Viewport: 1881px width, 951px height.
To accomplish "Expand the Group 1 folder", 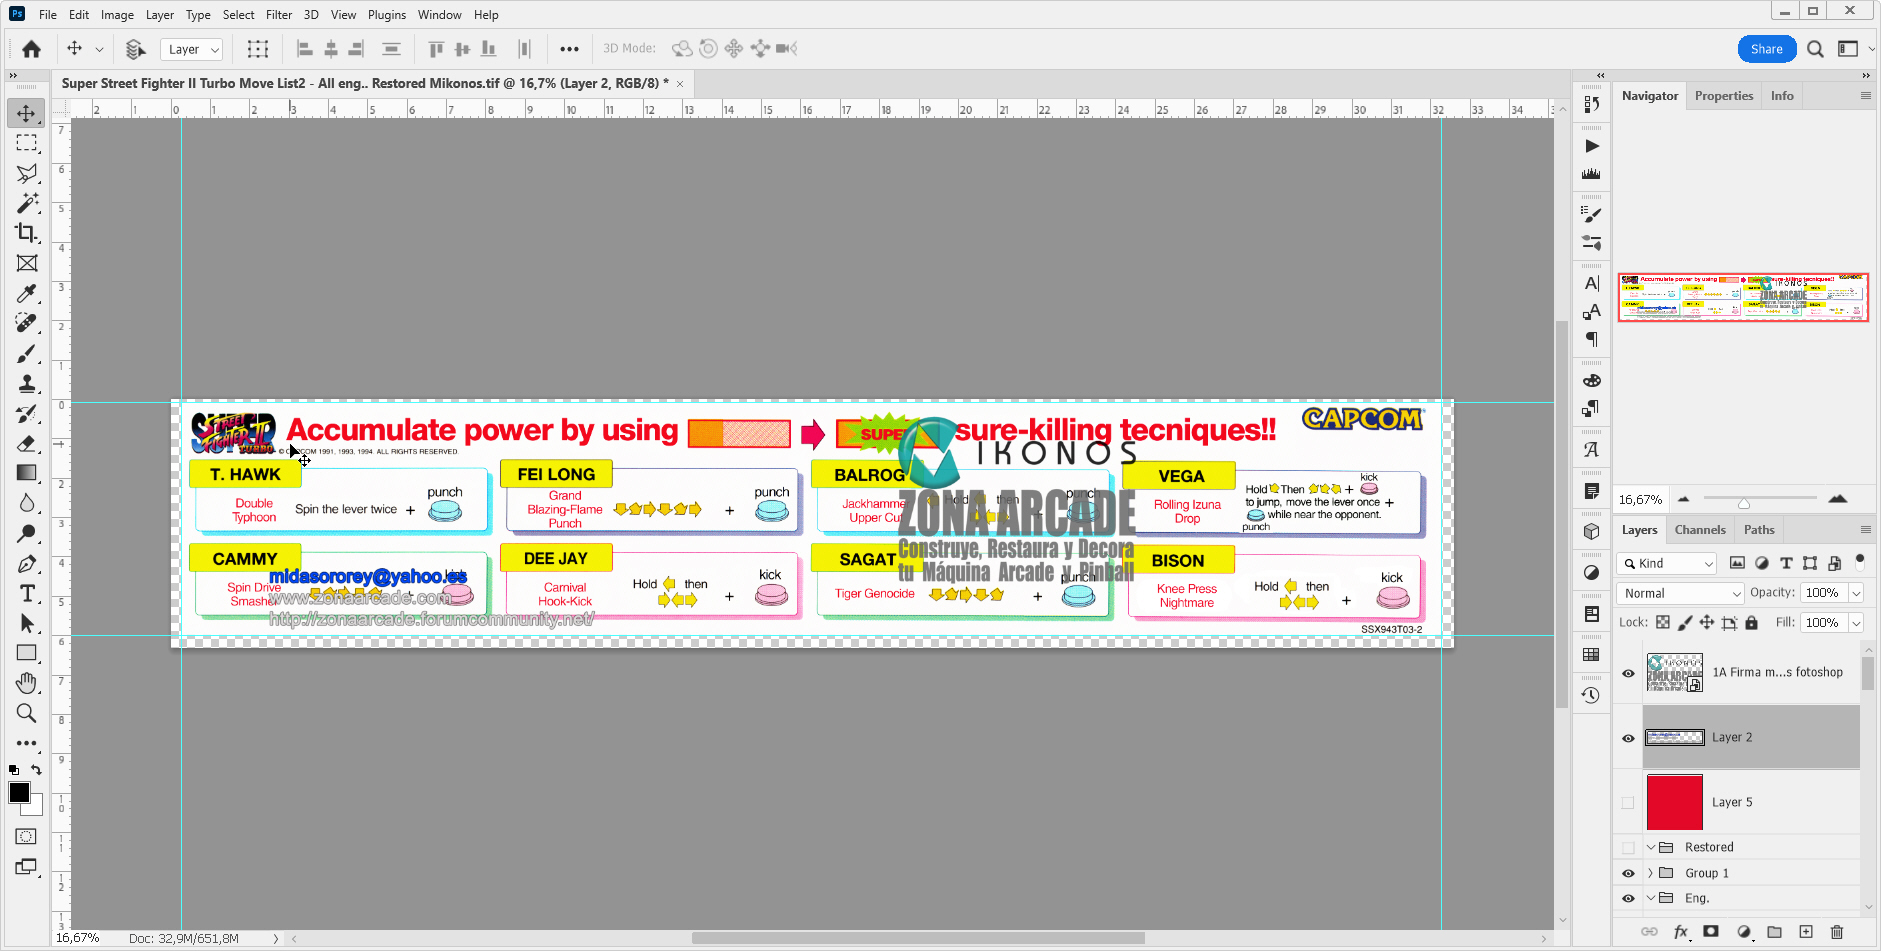I will click(1649, 872).
